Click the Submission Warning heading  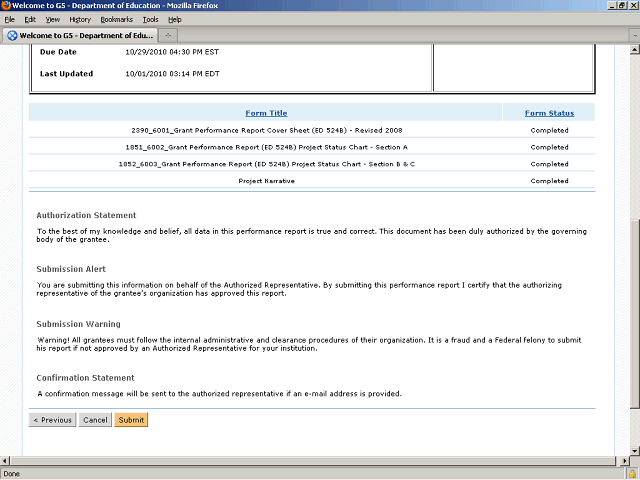point(78,324)
